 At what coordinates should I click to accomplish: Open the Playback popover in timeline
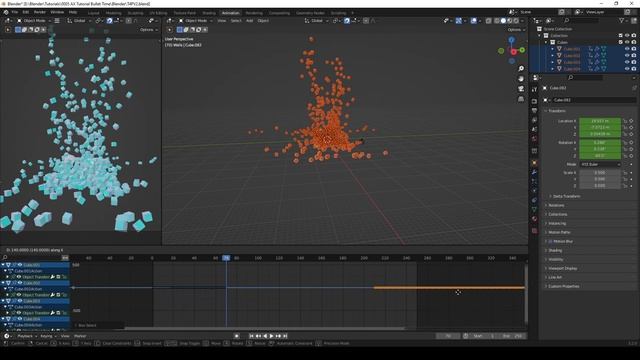click(x=27, y=336)
